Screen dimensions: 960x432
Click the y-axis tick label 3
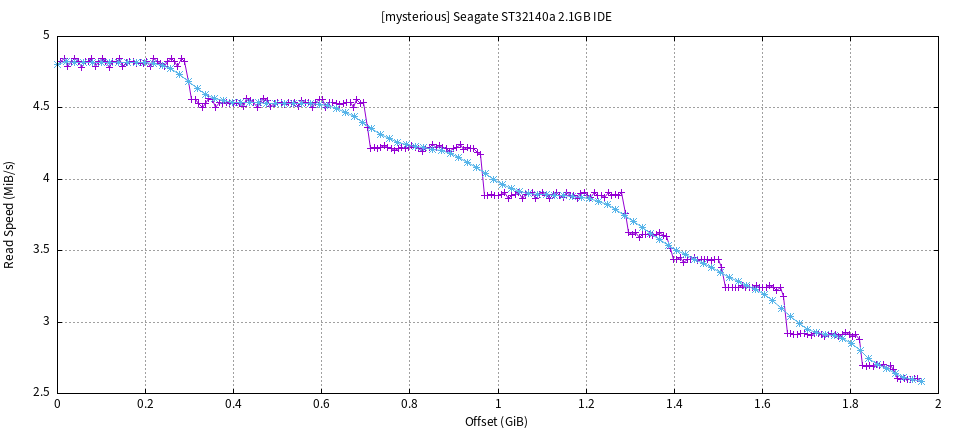tap(46, 322)
